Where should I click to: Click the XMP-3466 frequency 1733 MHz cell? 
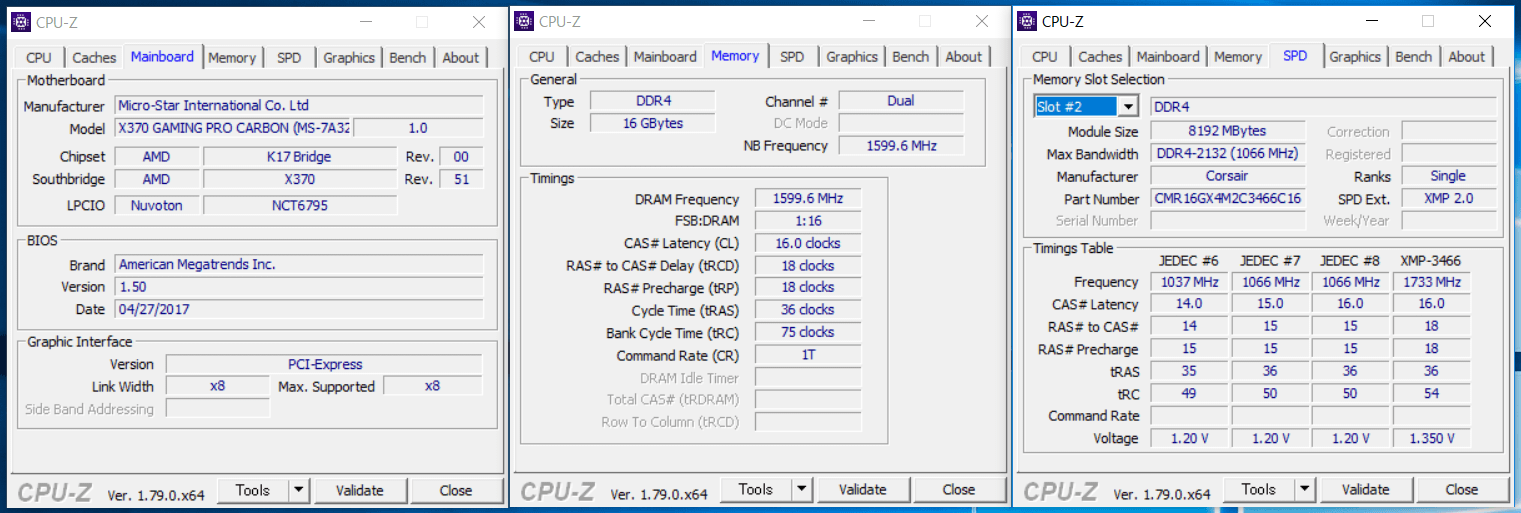click(x=1431, y=282)
